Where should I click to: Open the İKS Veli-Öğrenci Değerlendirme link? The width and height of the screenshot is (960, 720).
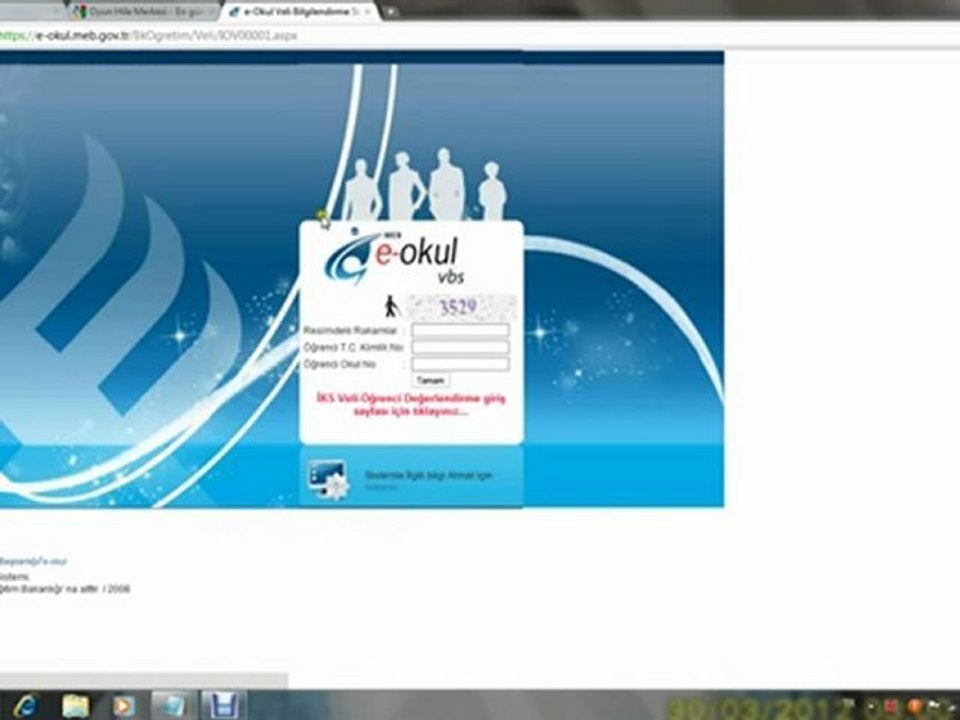[x=411, y=405]
